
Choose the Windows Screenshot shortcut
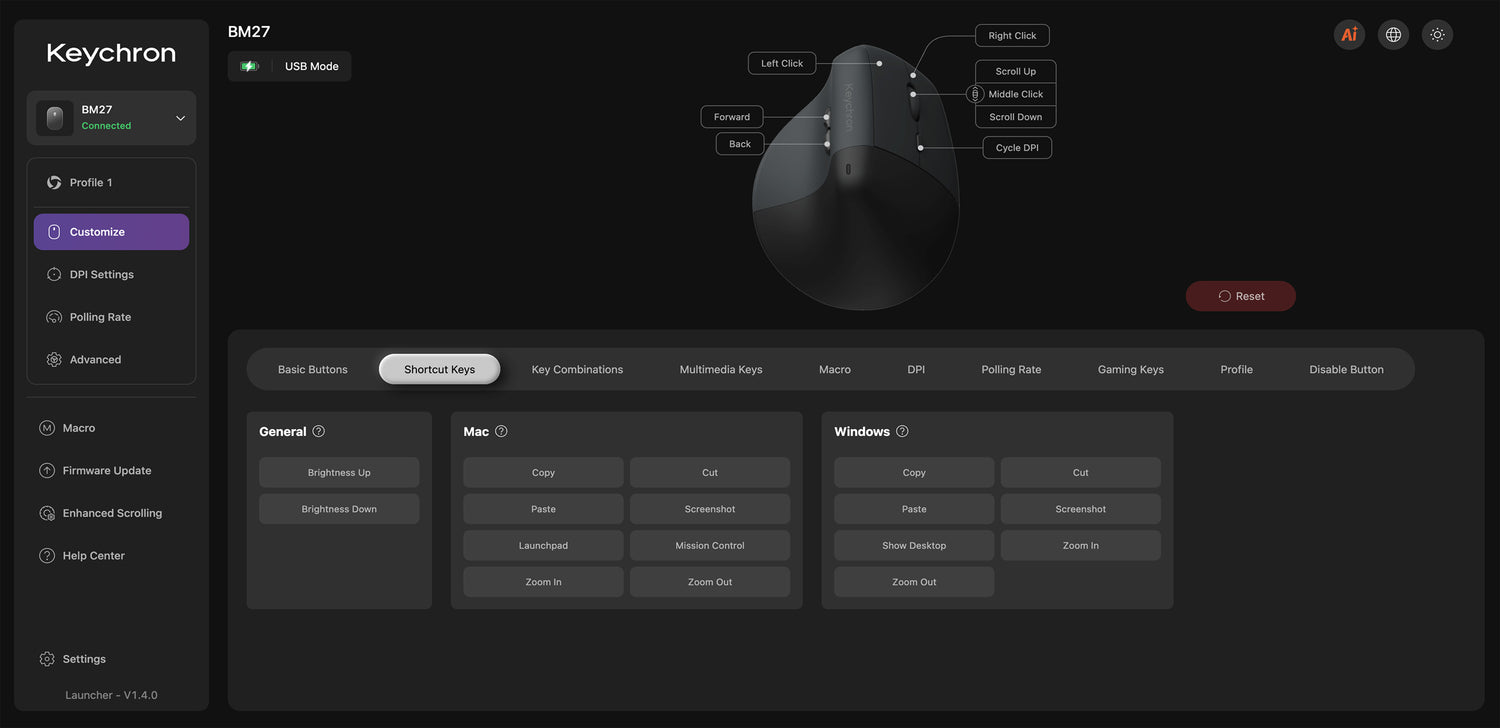coord(1081,509)
